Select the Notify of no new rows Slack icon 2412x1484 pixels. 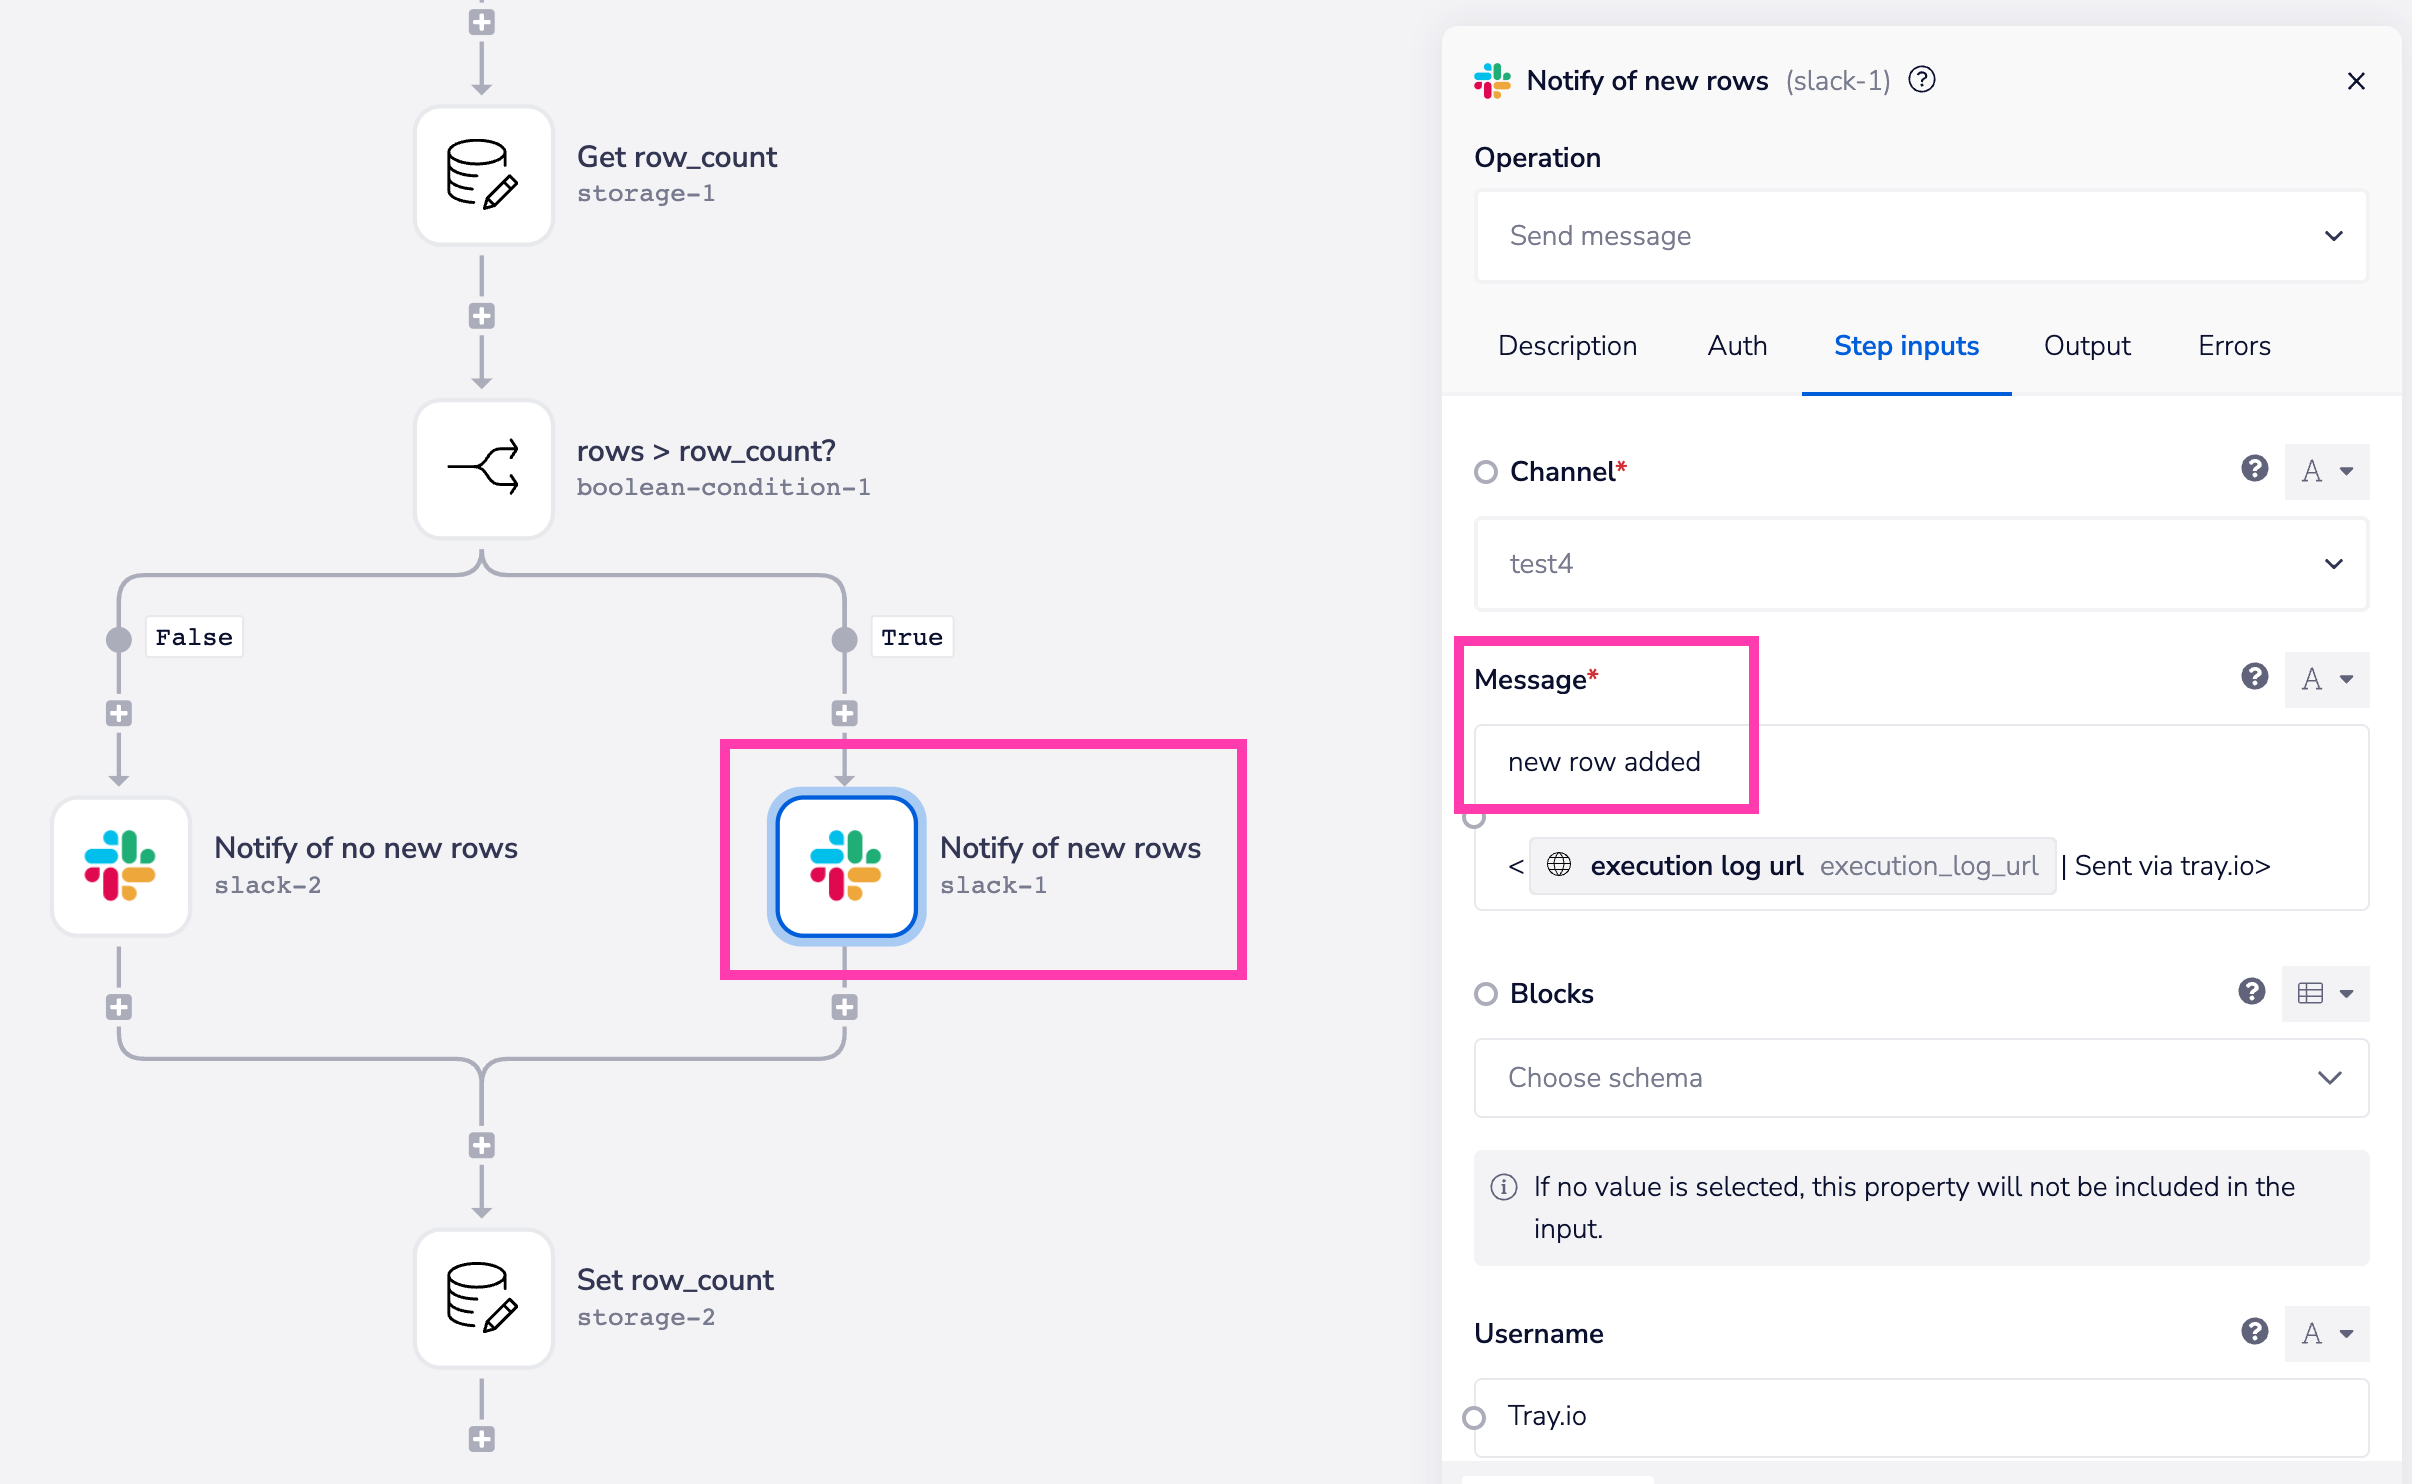[x=120, y=866]
